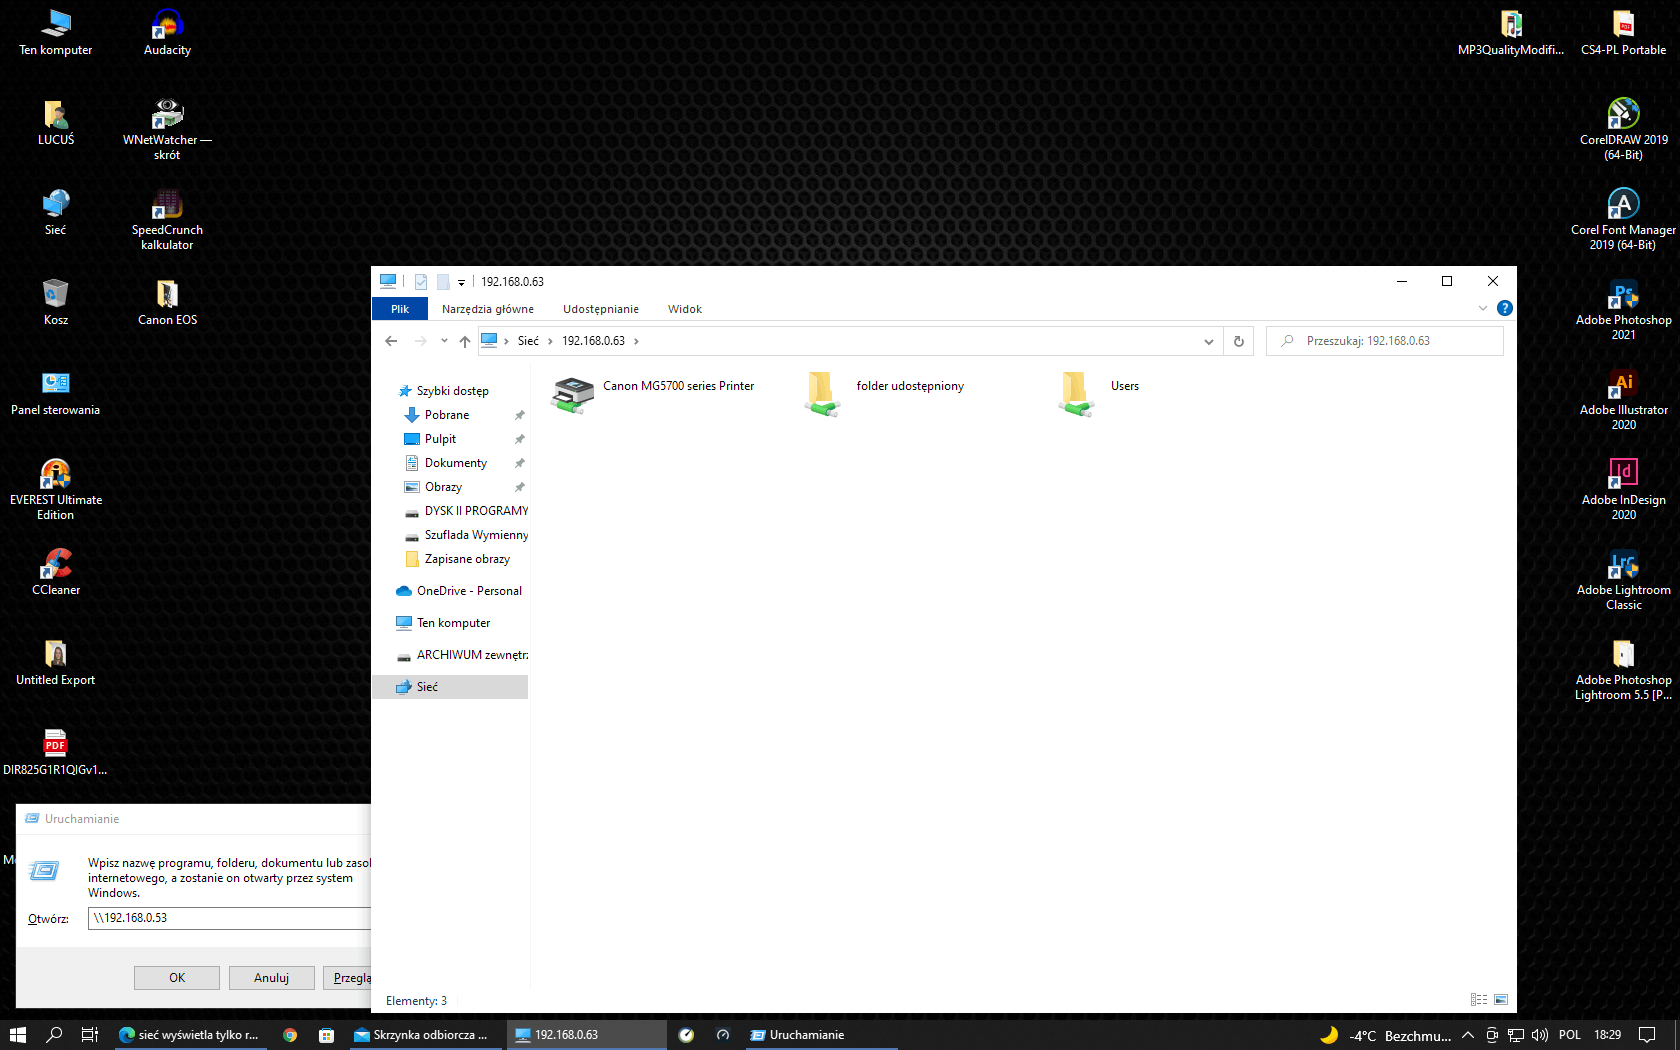Click OK in the Uruchamianie dialog

click(x=177, y=978)
